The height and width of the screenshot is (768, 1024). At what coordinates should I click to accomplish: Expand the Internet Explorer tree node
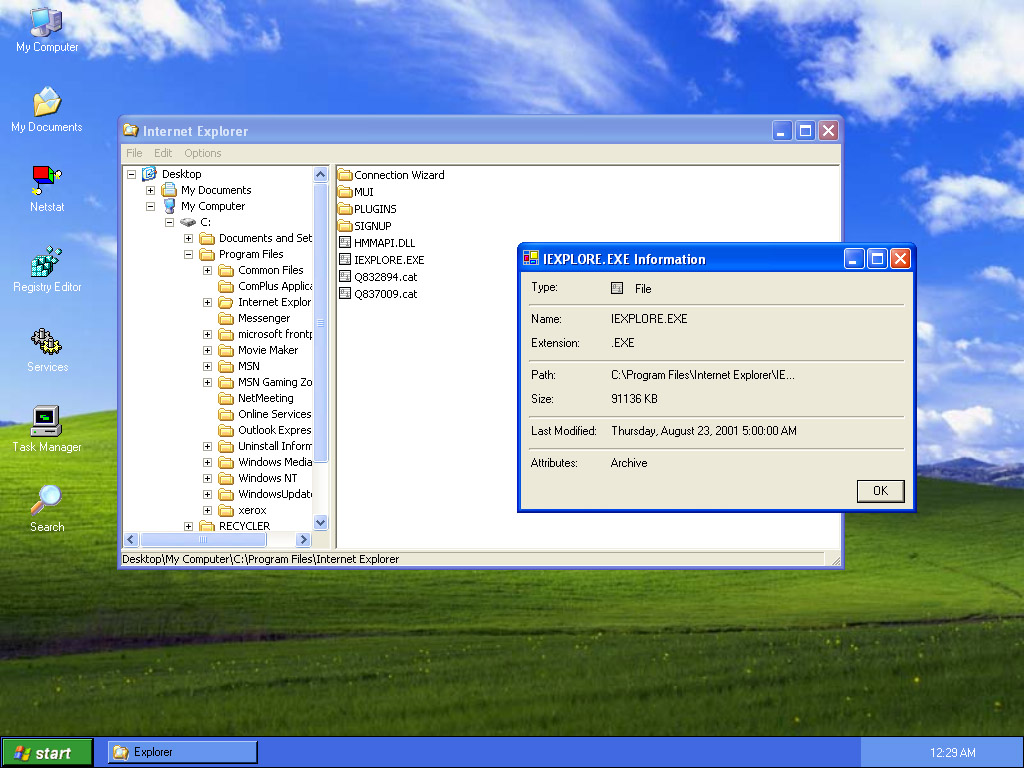[x=207, y=302]
